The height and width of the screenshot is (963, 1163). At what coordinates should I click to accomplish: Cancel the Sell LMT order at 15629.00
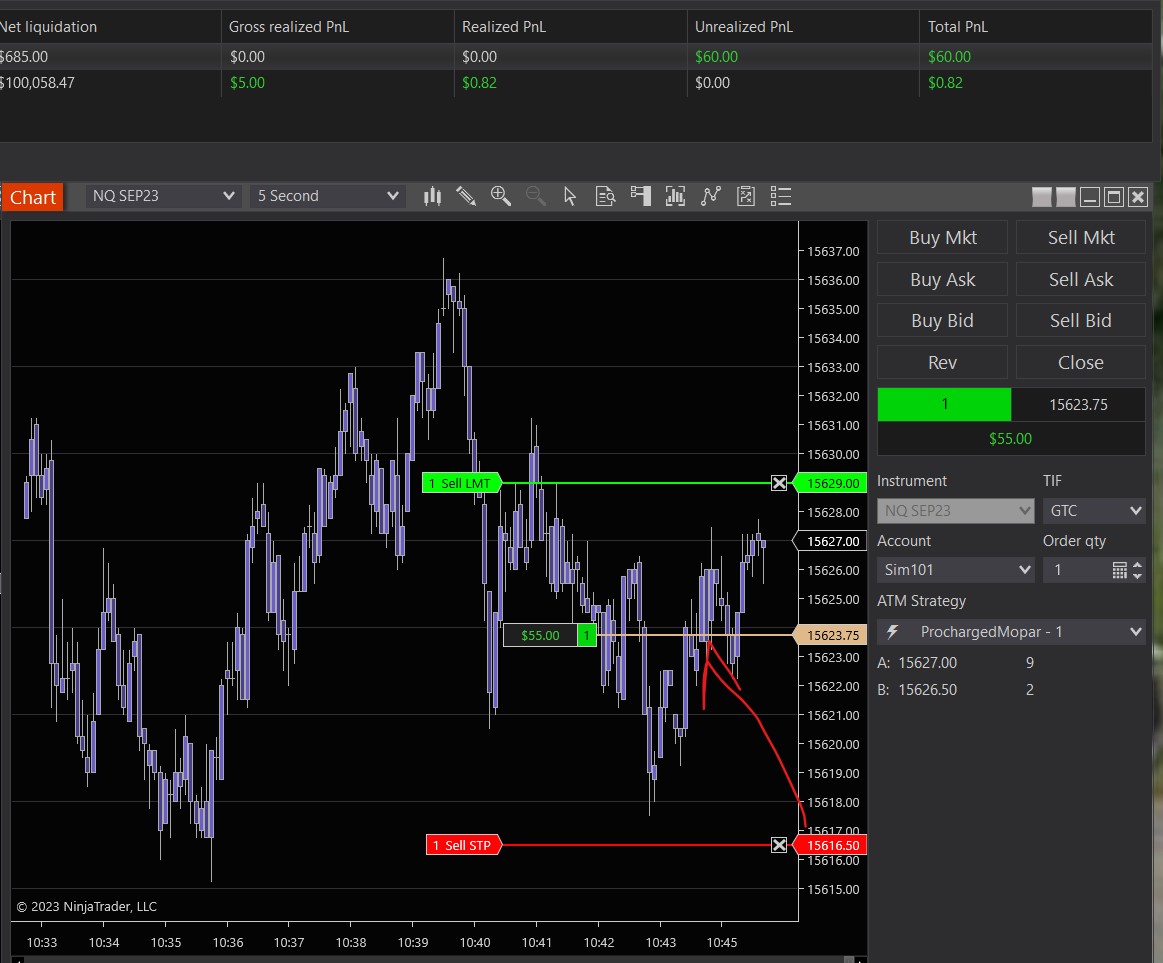coord(779,484)
